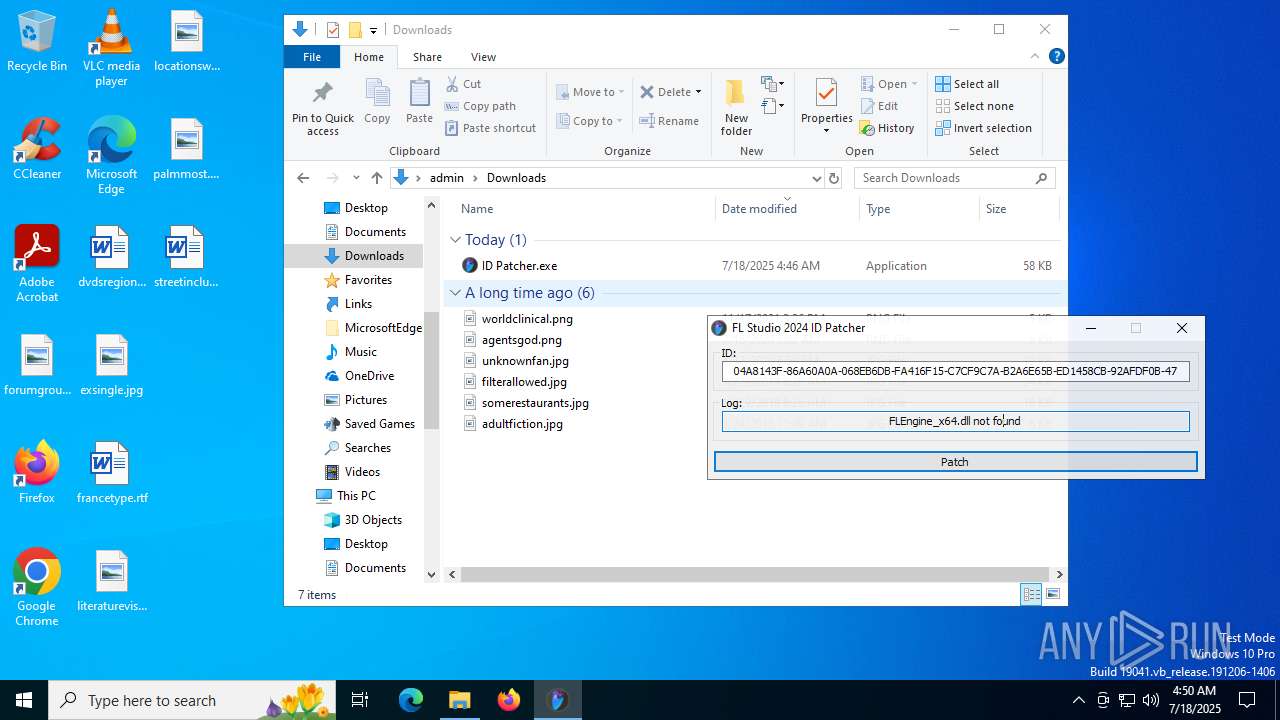Click Select none
Screen dimensions: 1280x720
974,106
